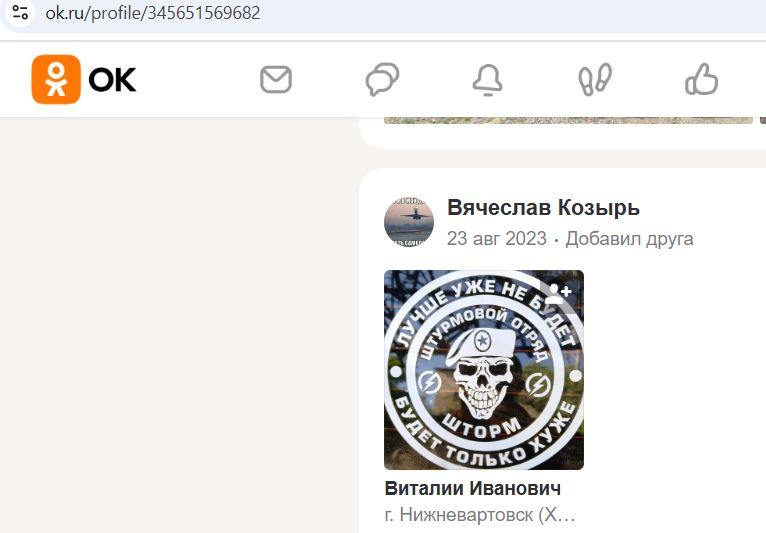Screen dimensions: 766x533
Task: Open Виталии Иванович profile link
Action: (x=472, y=489)
